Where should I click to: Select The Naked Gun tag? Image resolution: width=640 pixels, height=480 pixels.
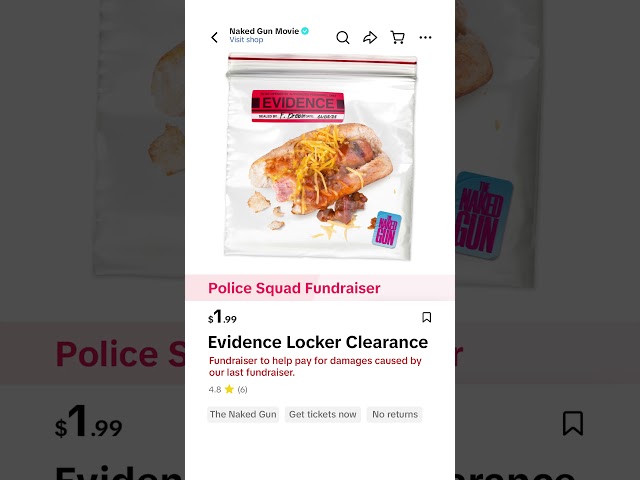[x=243, y=414]
